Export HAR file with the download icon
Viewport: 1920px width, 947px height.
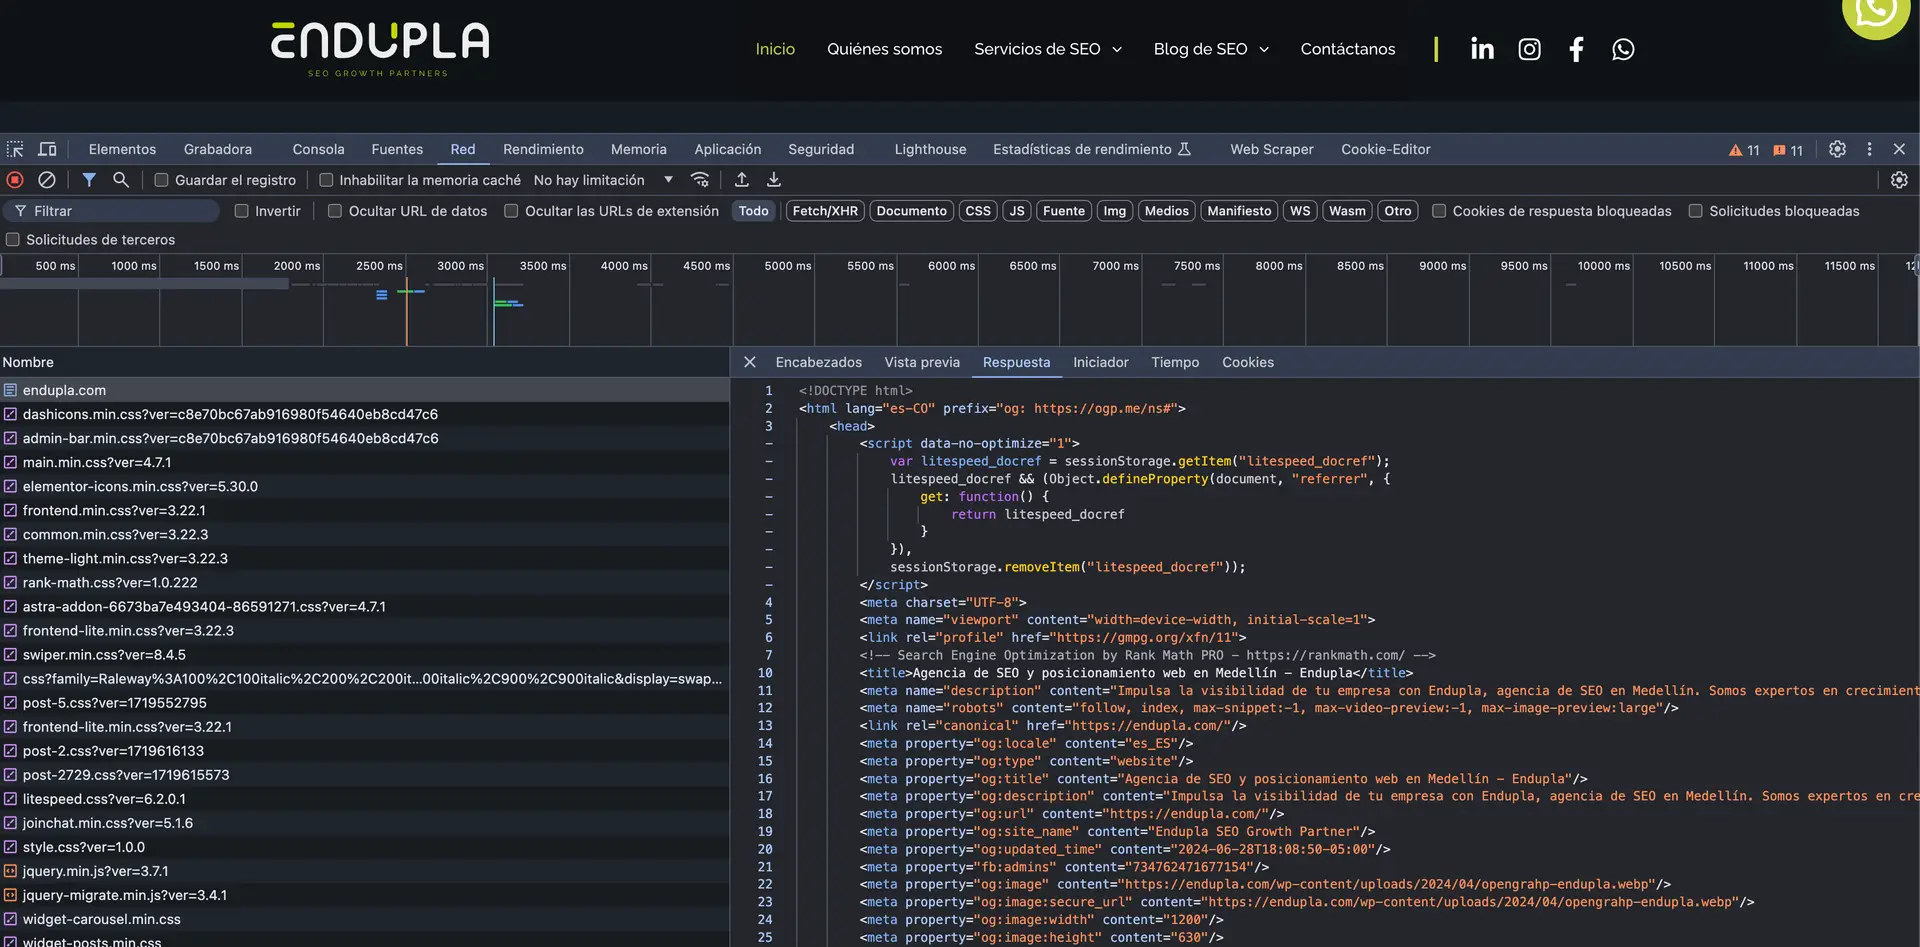[x=773, y=180]
